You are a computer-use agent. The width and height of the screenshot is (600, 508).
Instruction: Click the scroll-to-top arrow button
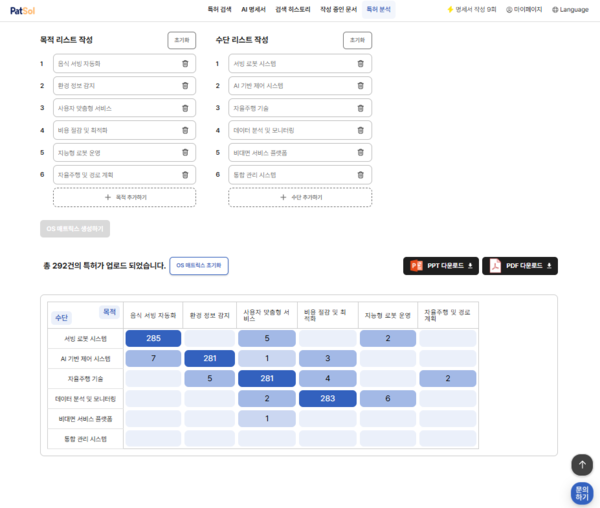click(x=582, y=464)
